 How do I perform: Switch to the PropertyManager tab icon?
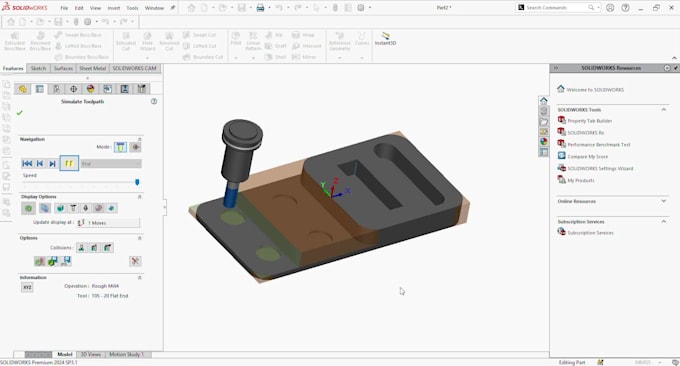pyautogui.click(x=39, y=89)
